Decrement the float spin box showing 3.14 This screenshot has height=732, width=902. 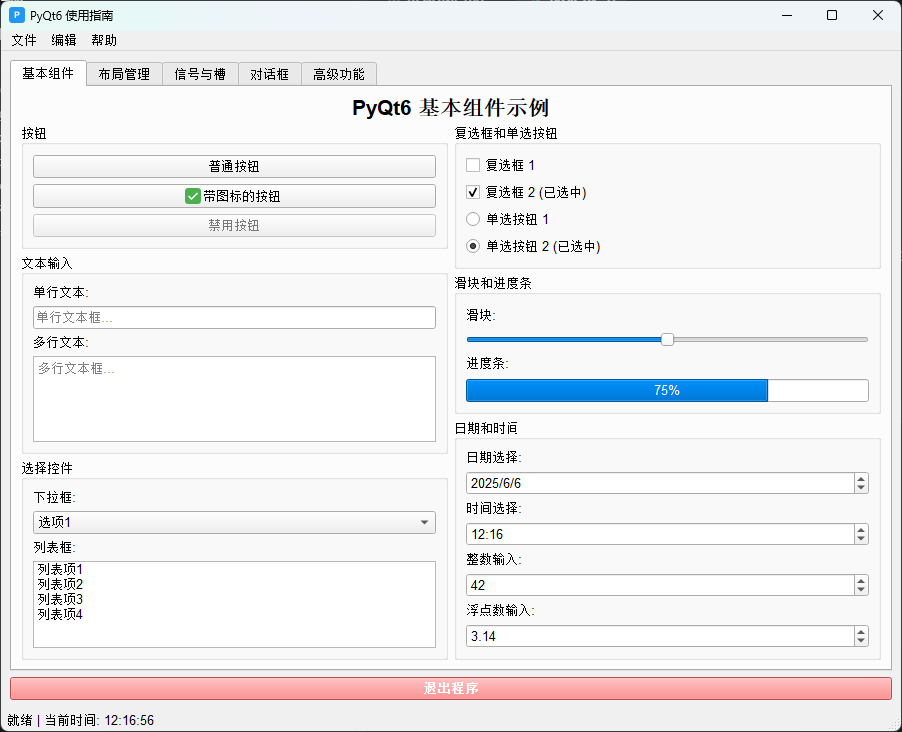[860, 641]
